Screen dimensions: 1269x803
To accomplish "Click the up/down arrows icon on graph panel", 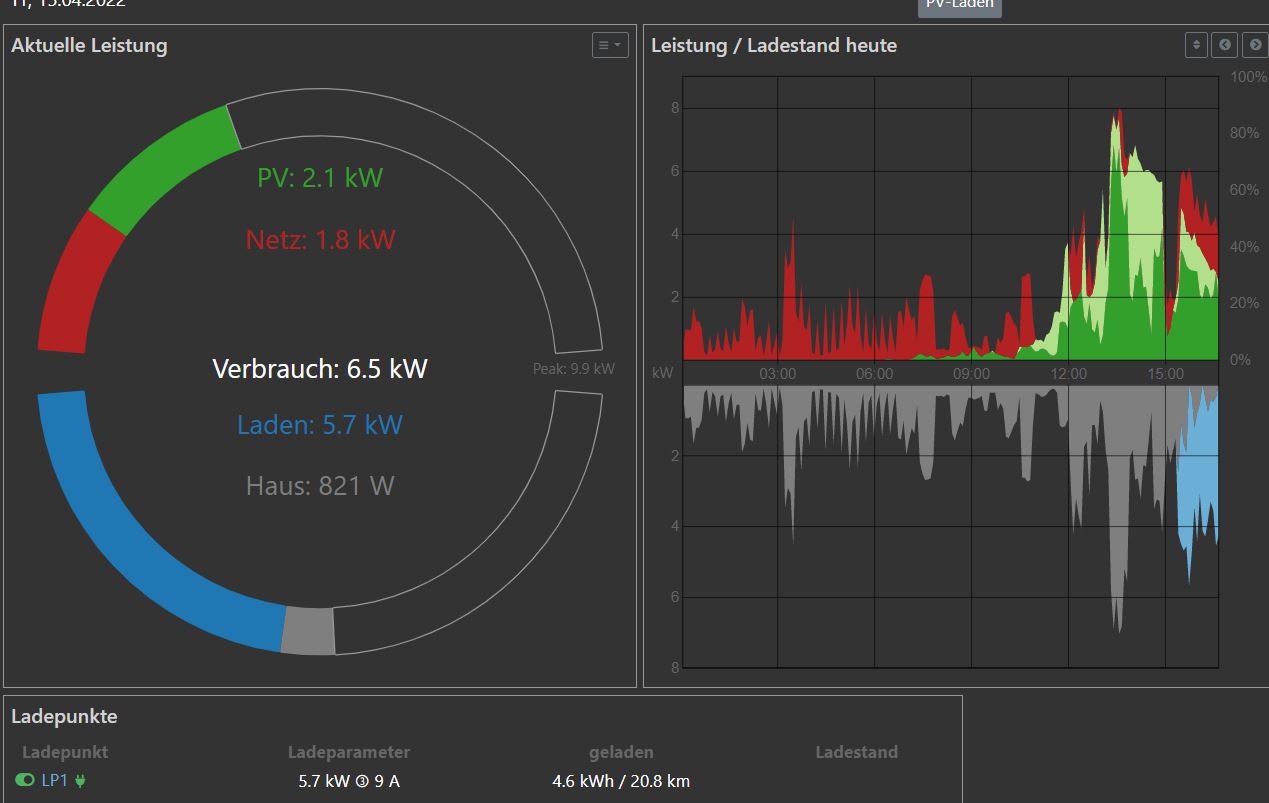I will pos(1195,45).
